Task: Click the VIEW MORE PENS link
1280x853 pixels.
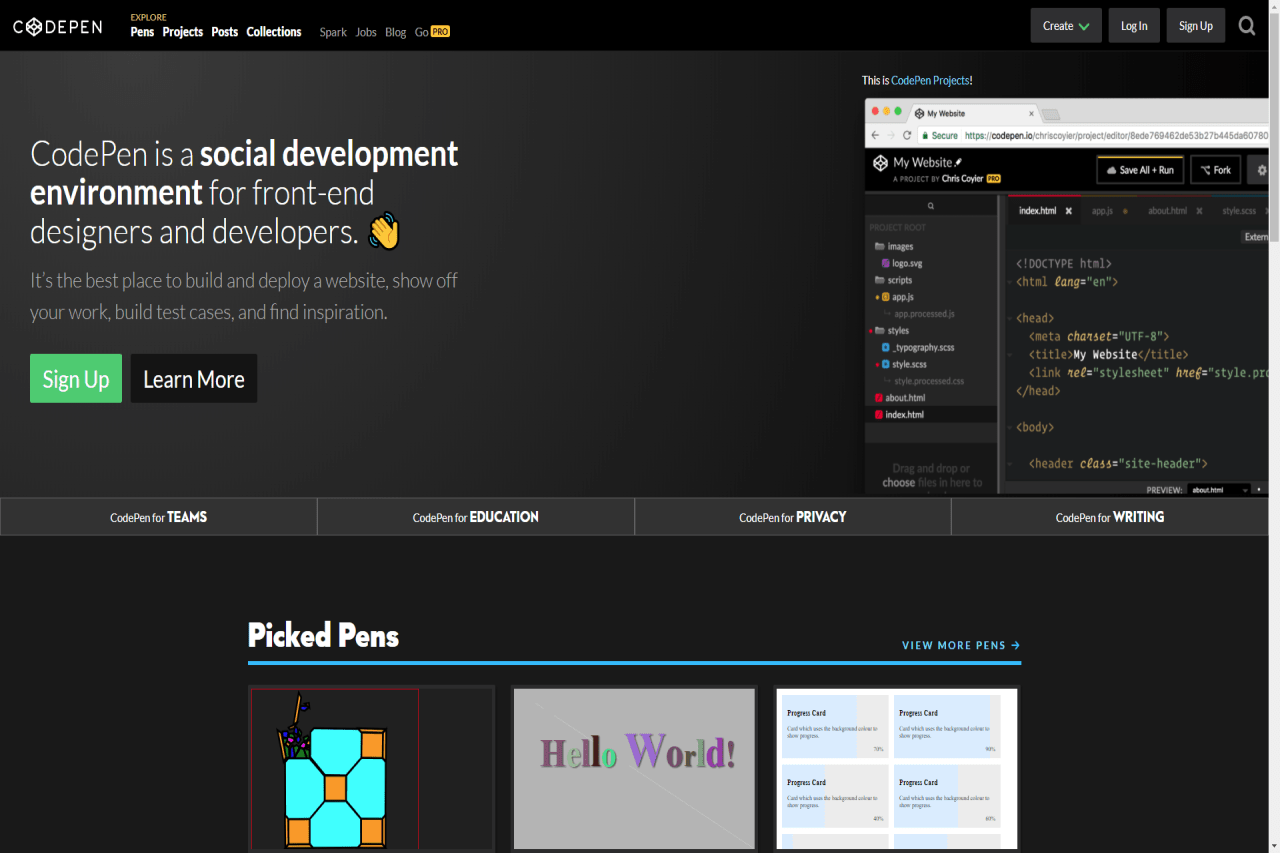Action: 961,646
